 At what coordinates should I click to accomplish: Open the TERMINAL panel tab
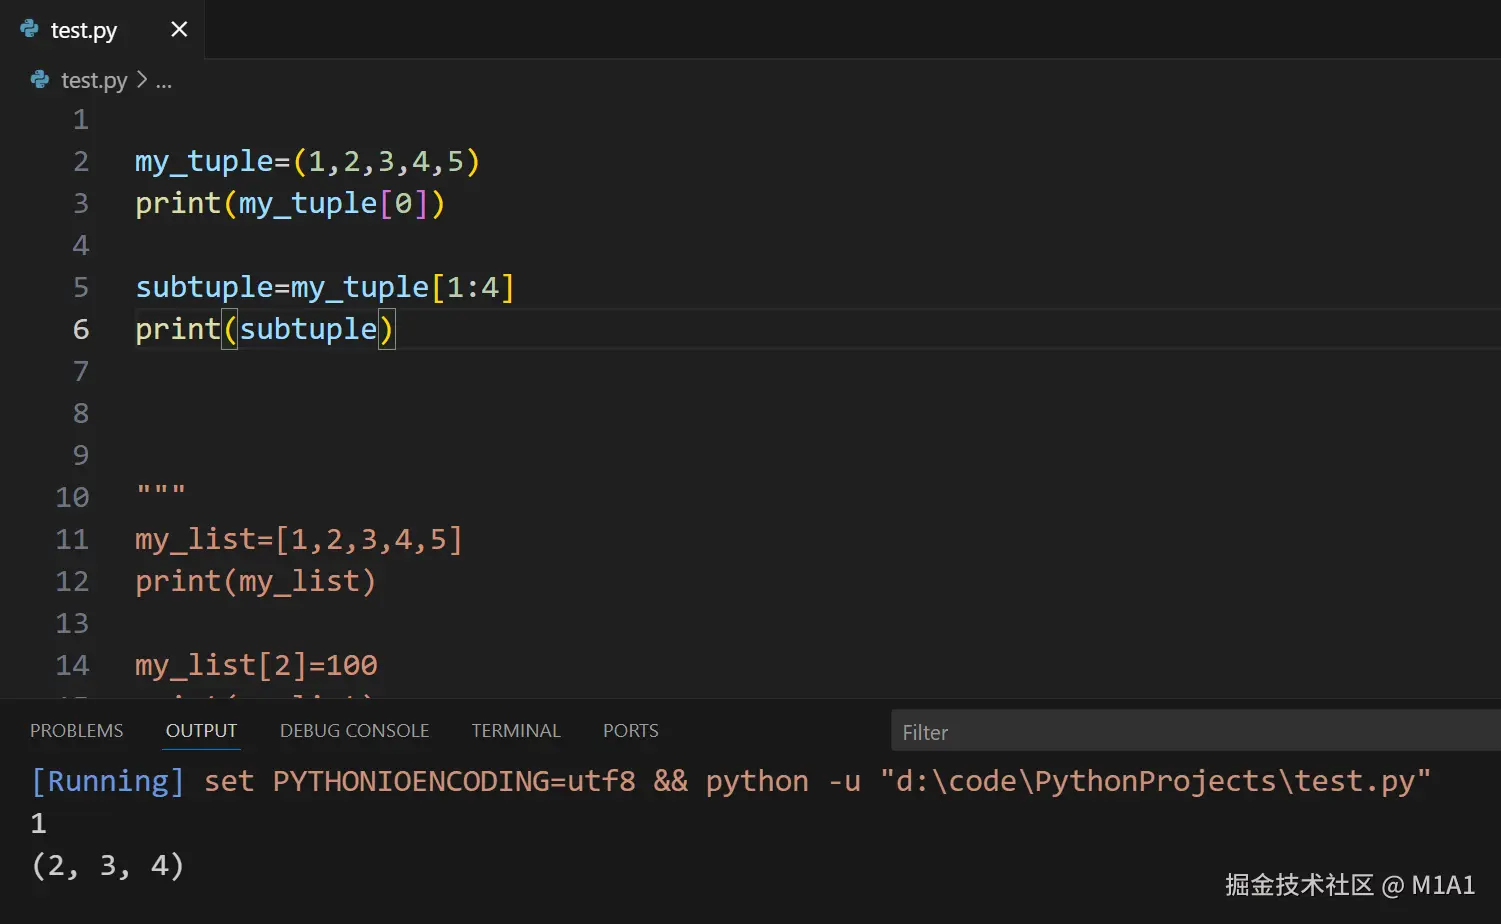coord(516,731)
